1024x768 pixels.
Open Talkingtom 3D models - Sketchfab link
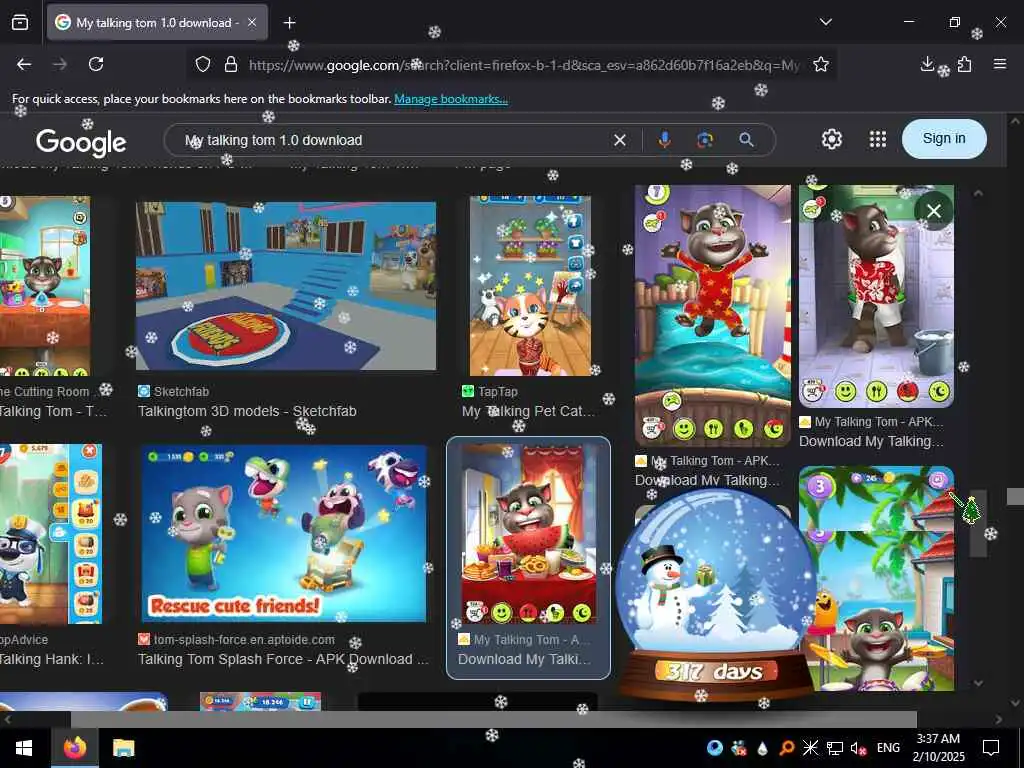(x=247, y=411)
